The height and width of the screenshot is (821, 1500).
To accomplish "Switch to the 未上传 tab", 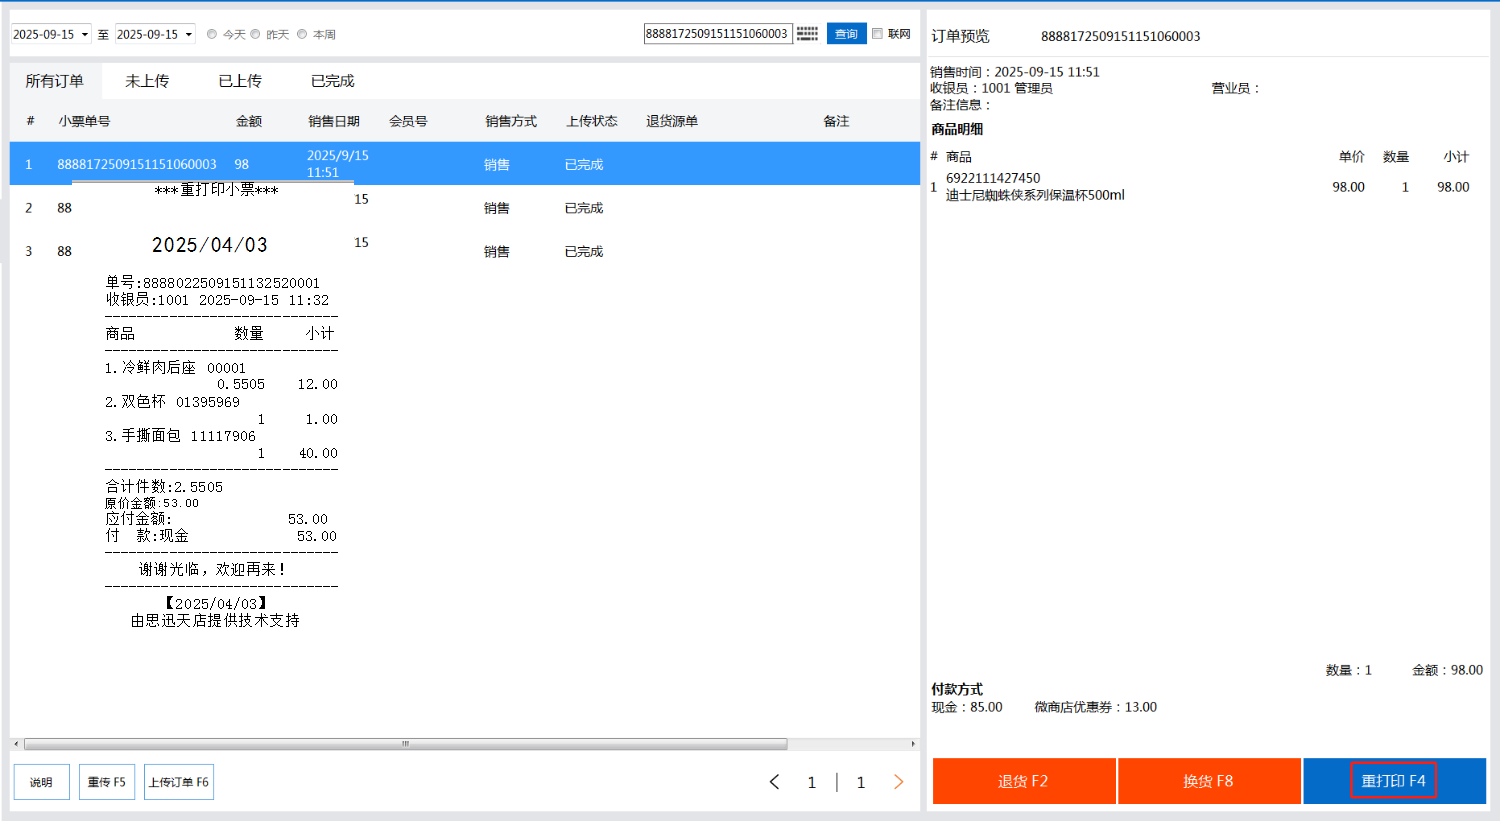I will click(x=147, y=81).
